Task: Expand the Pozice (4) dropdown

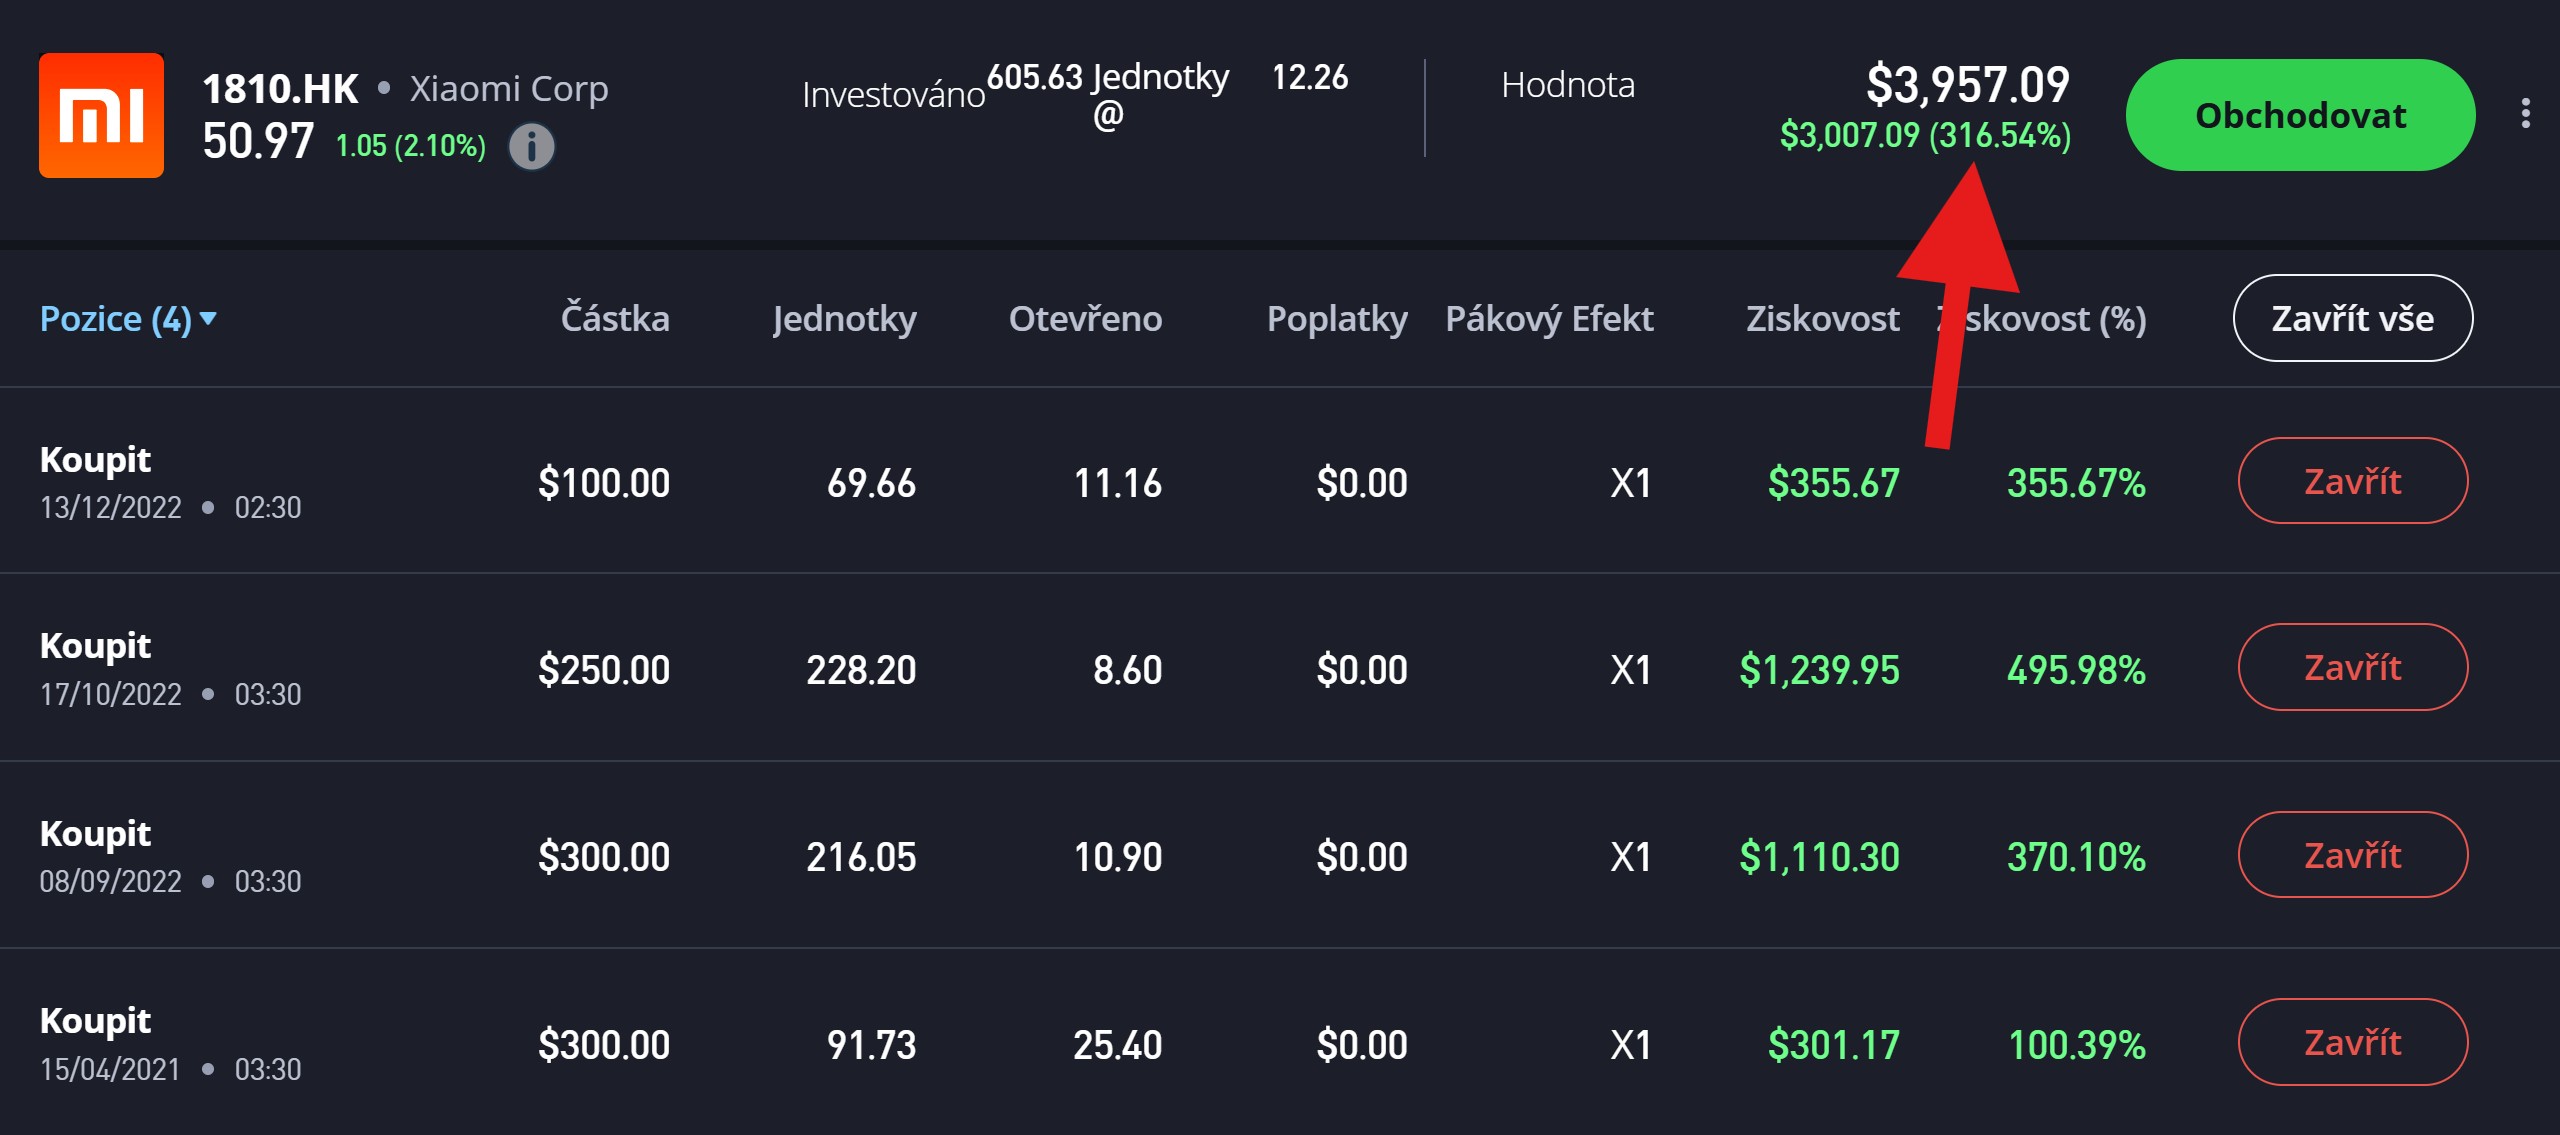Action: pyautogui.click(x=128, y=319)
